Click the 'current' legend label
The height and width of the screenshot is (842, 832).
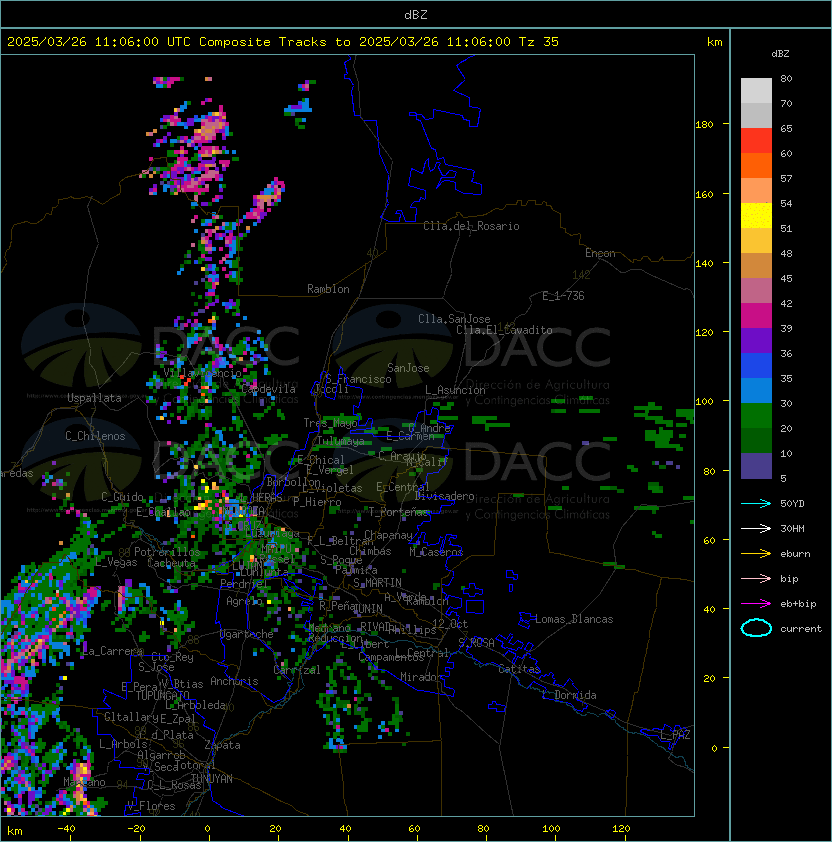(801, 628)
